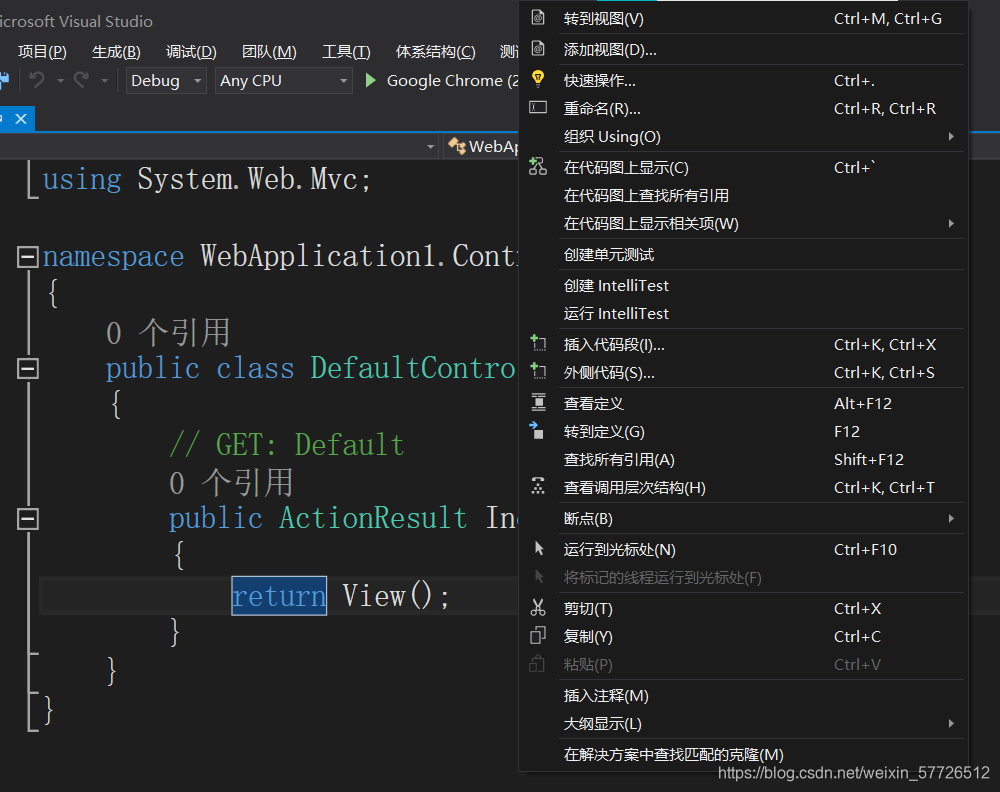Select 在代码图上查找所有引用 entry
1000x792 pixels.
coord(744,195)
